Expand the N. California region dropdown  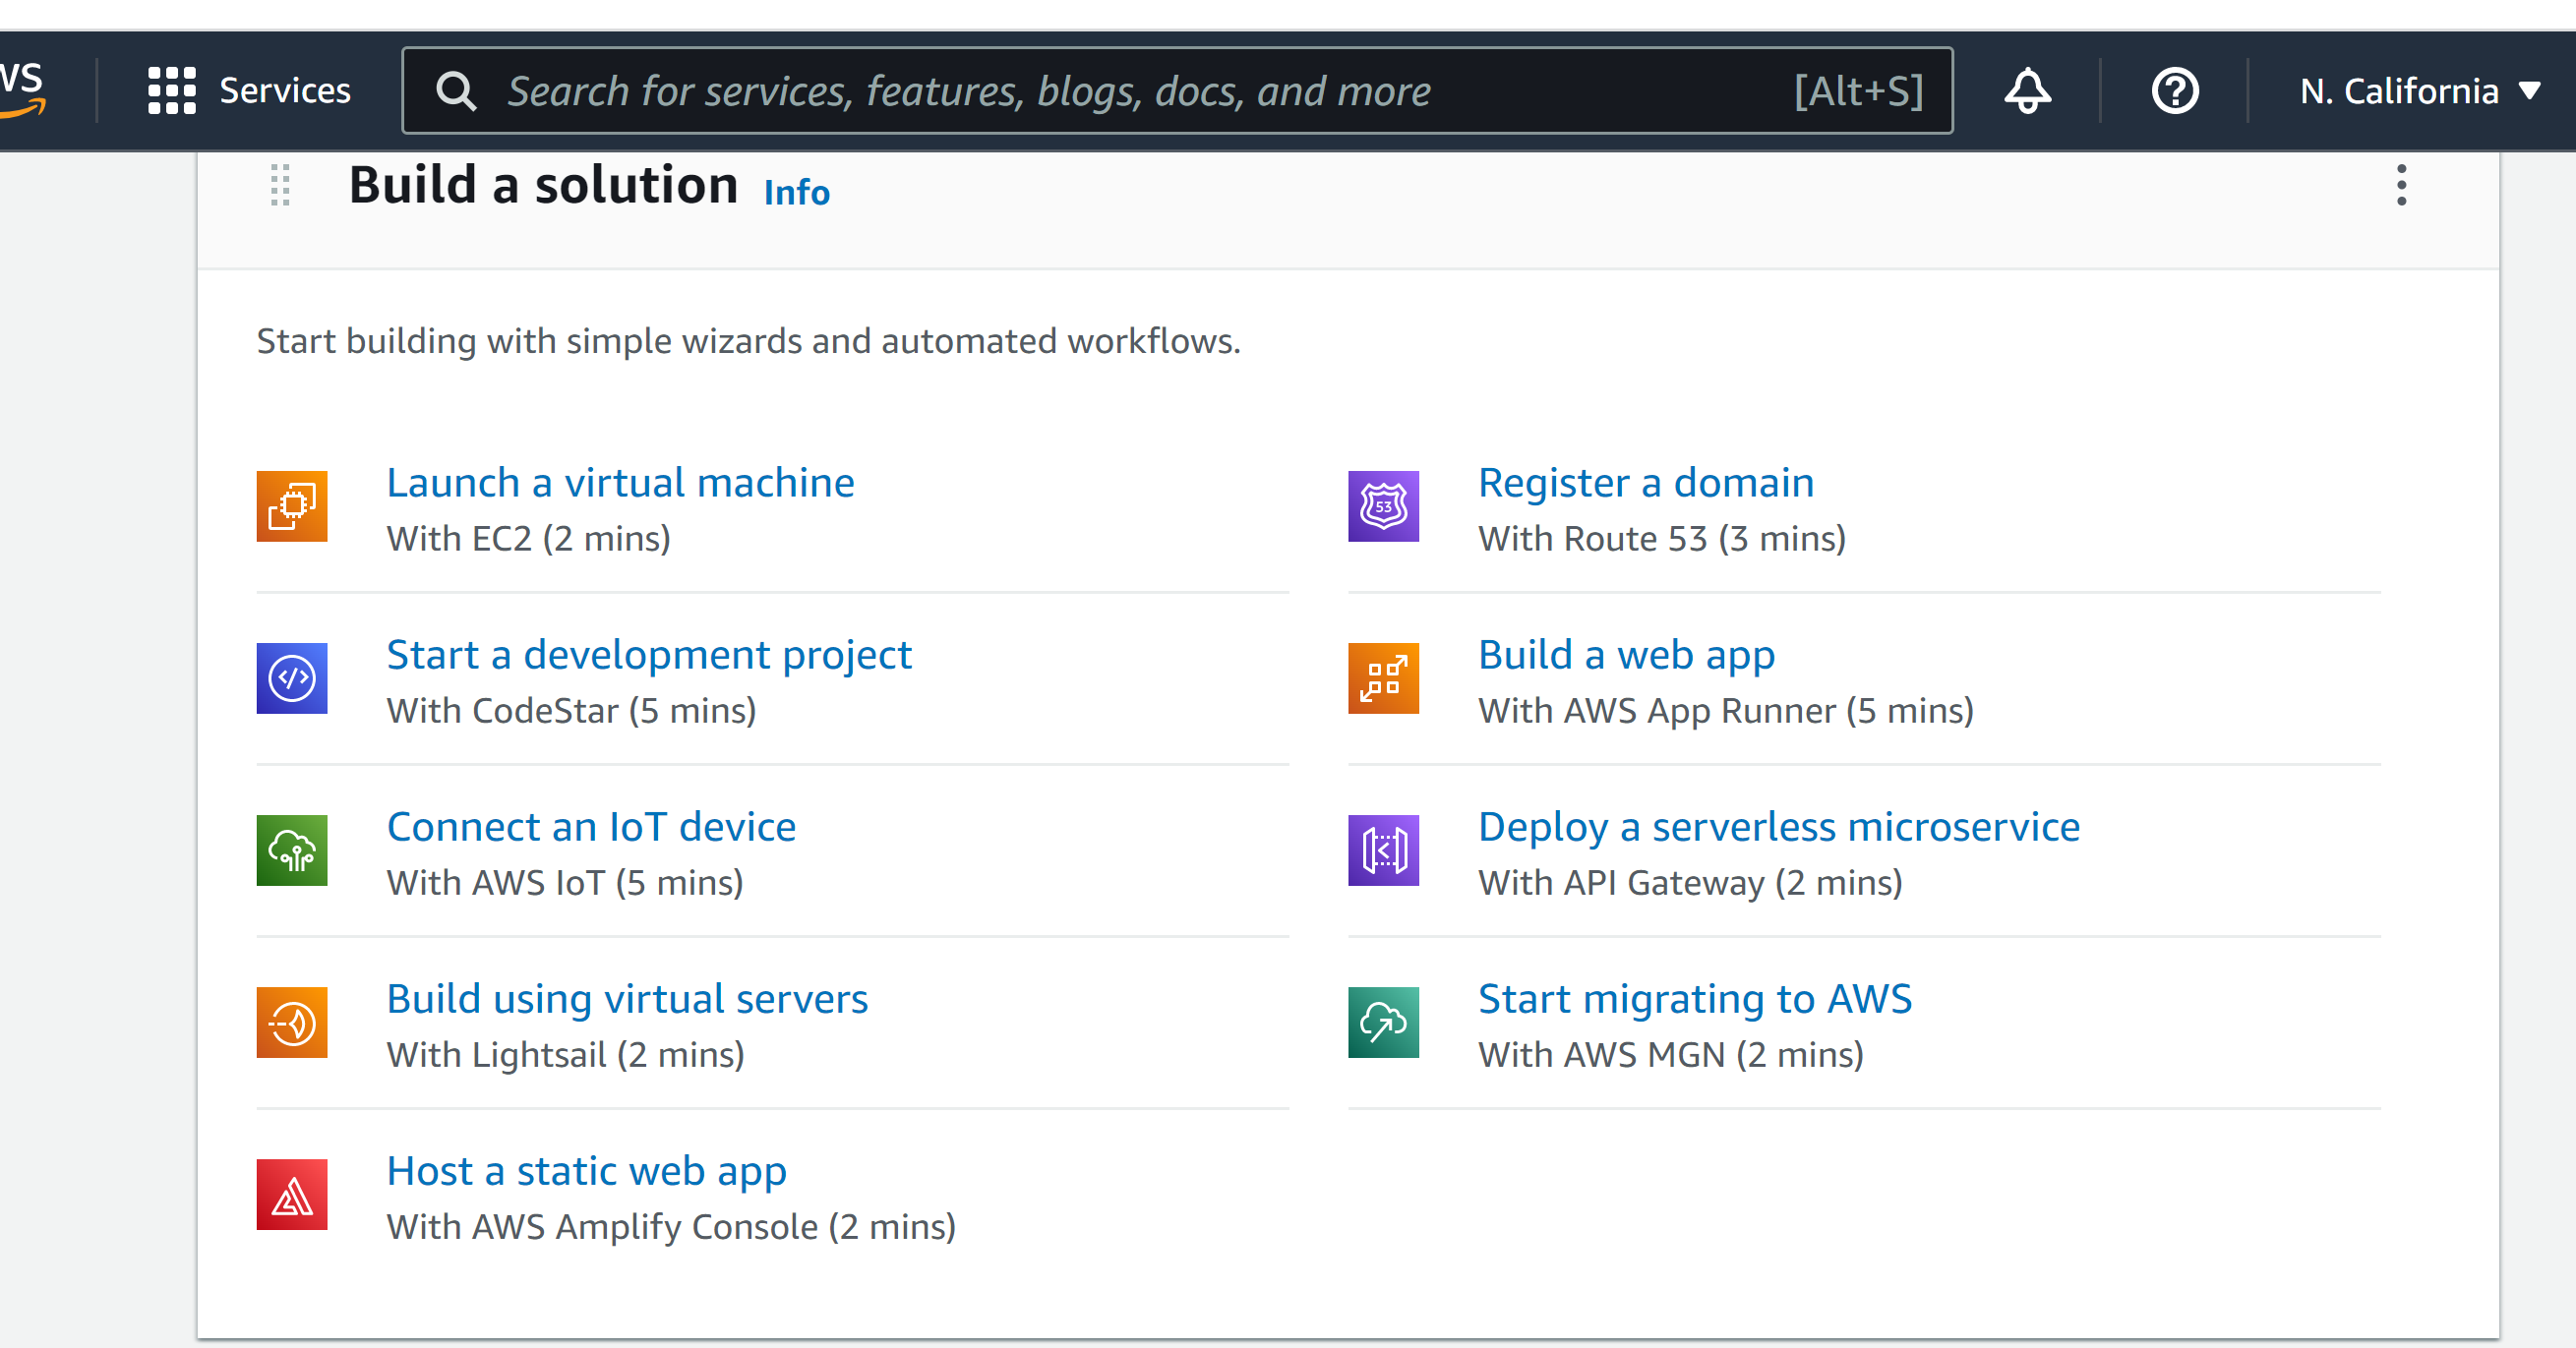(2419, 91)
